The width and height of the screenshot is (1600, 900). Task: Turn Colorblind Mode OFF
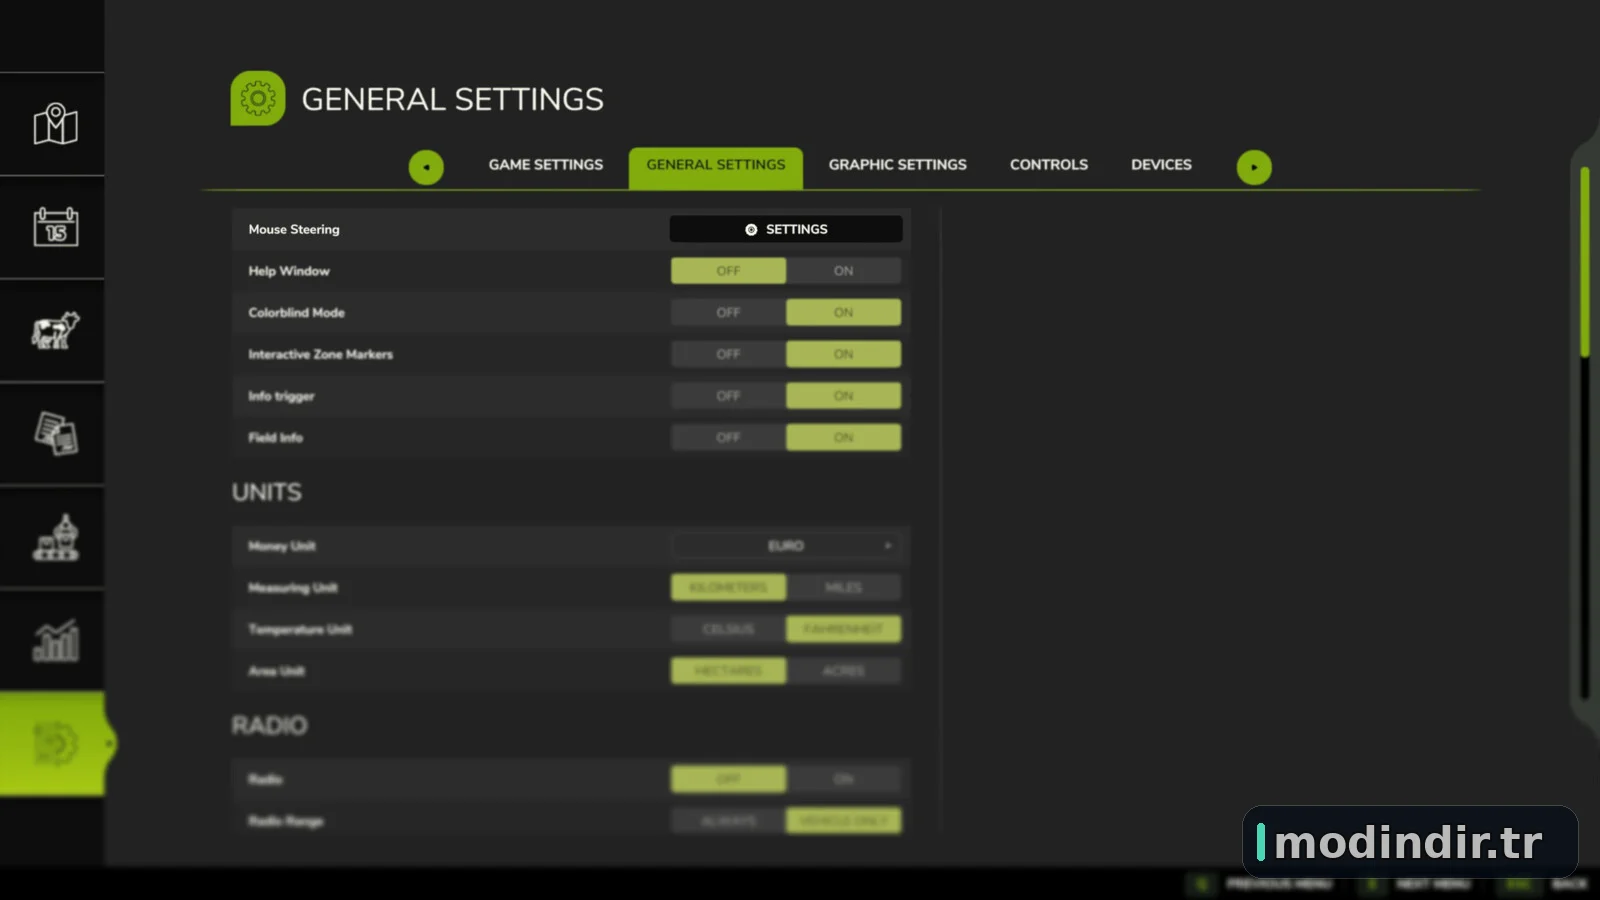728,313
